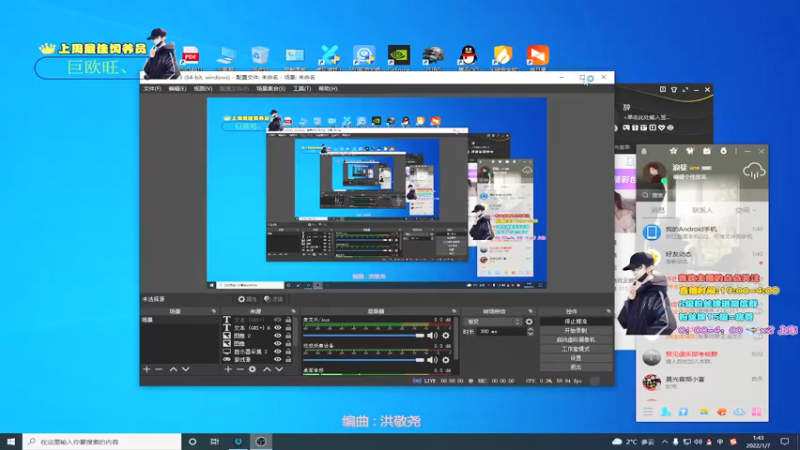Remove scene with the minus icon
Screen dimensions: 800x450
(159, 369)
